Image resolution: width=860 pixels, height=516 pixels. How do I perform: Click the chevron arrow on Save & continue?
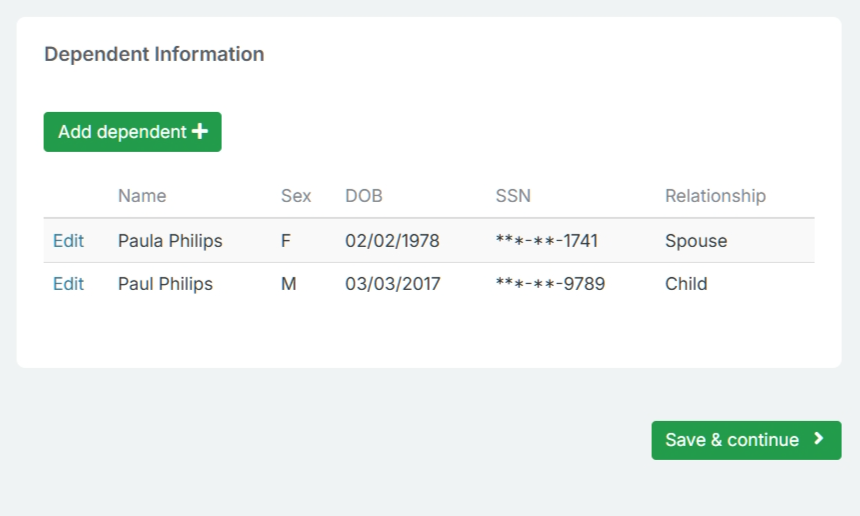819,439
